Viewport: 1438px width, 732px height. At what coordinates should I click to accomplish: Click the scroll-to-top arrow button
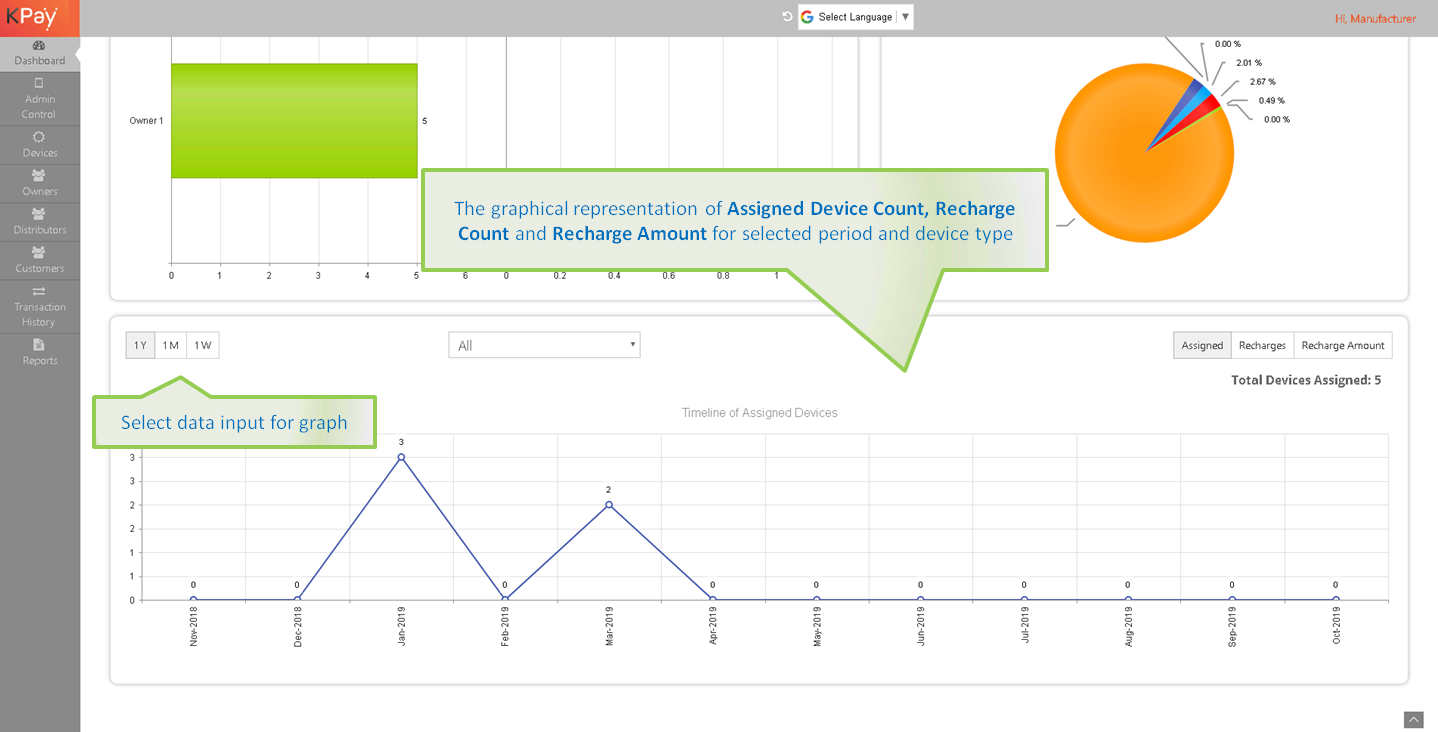click(1413, 719)
